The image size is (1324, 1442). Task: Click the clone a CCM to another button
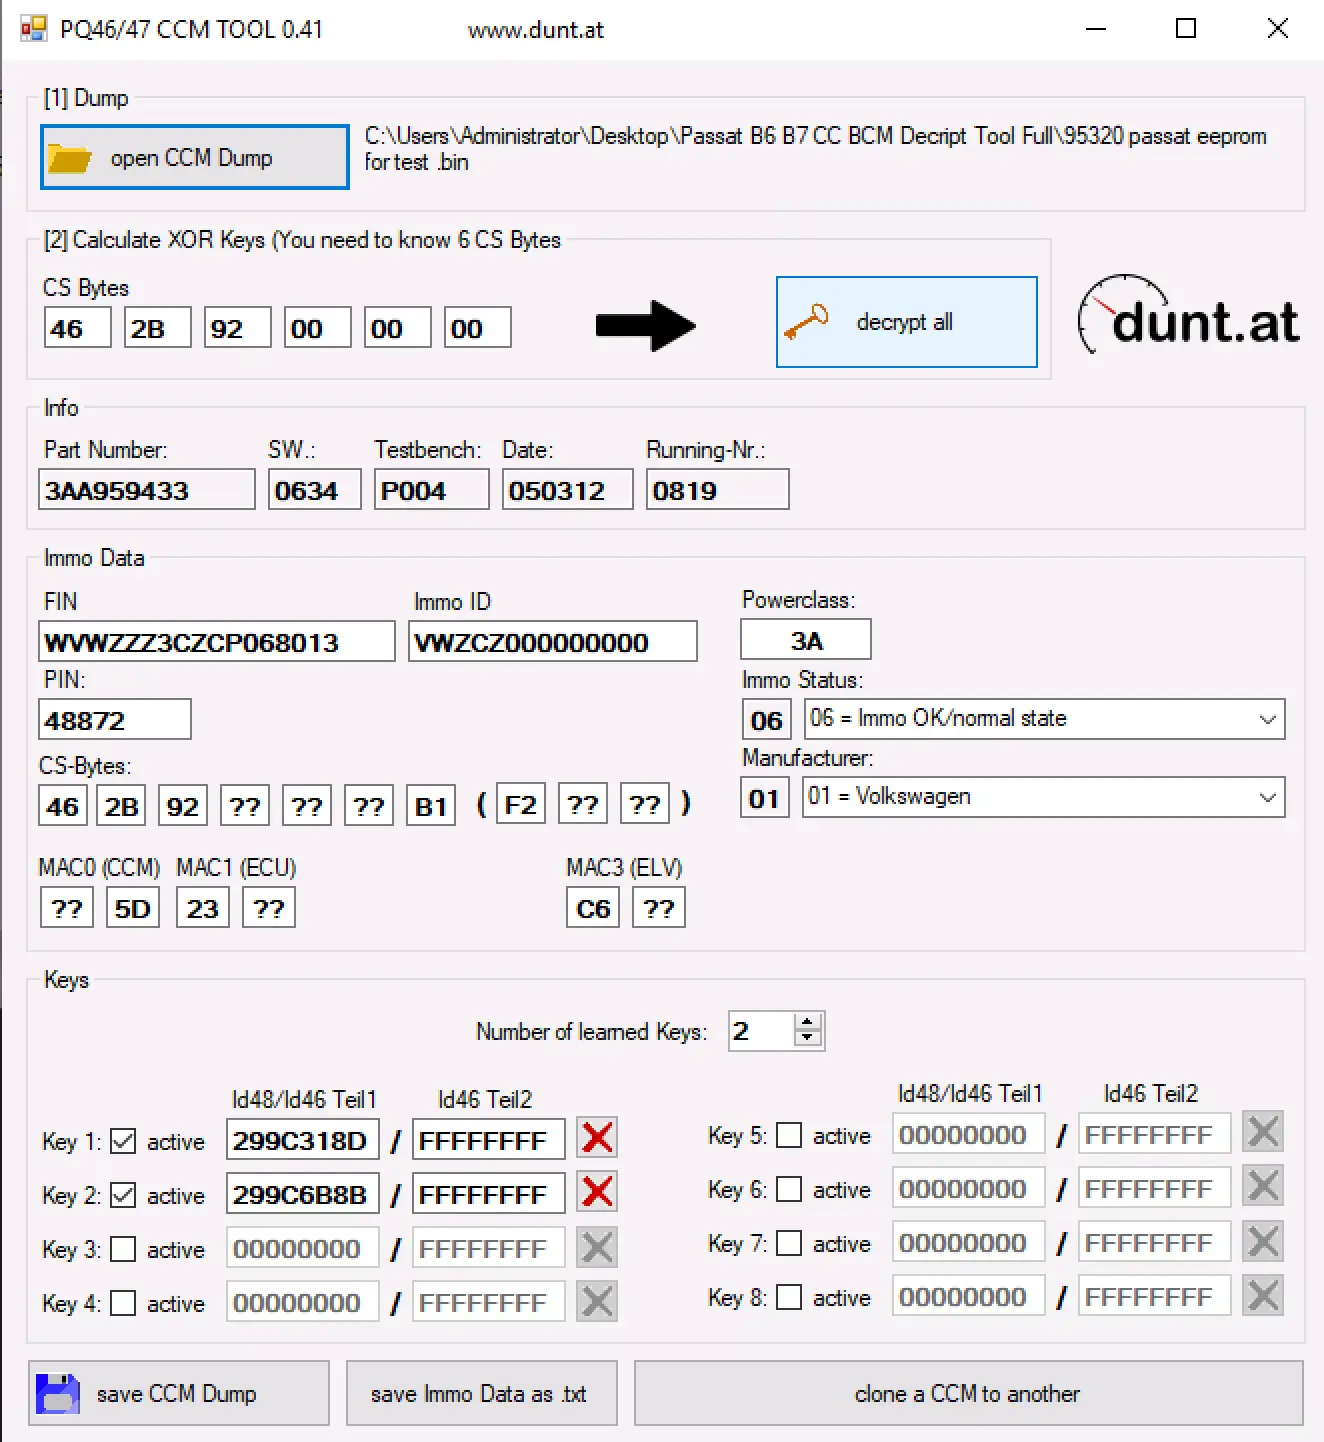point(966,1393)
